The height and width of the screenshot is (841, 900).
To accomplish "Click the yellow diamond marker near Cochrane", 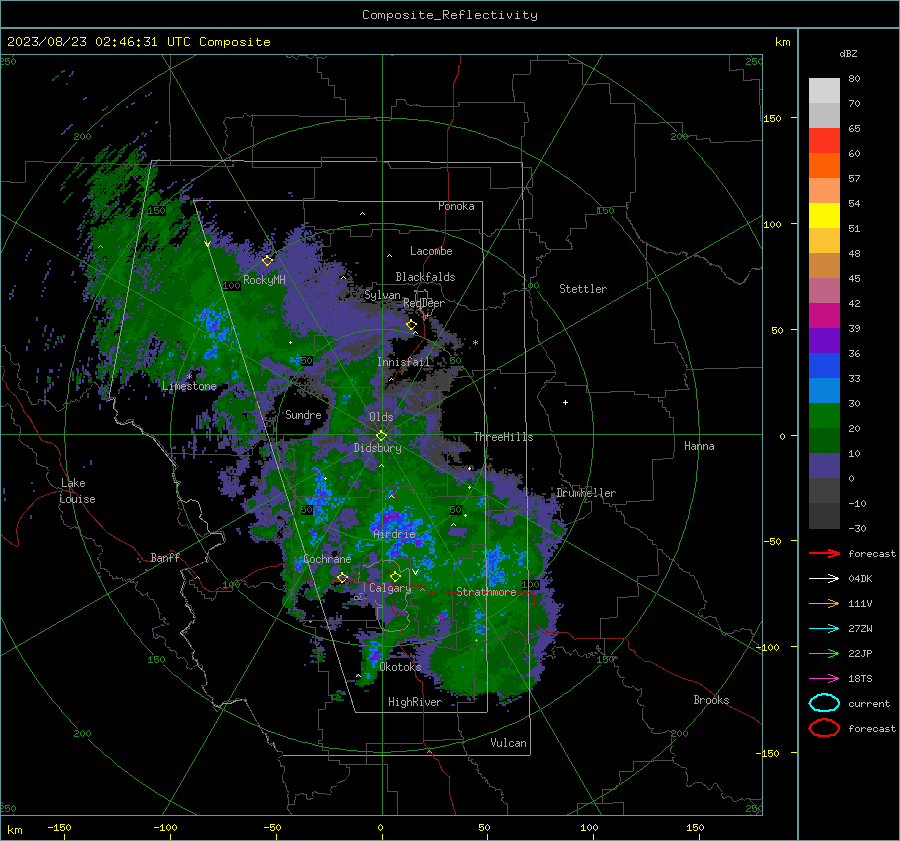I will (x=342, y=578).
